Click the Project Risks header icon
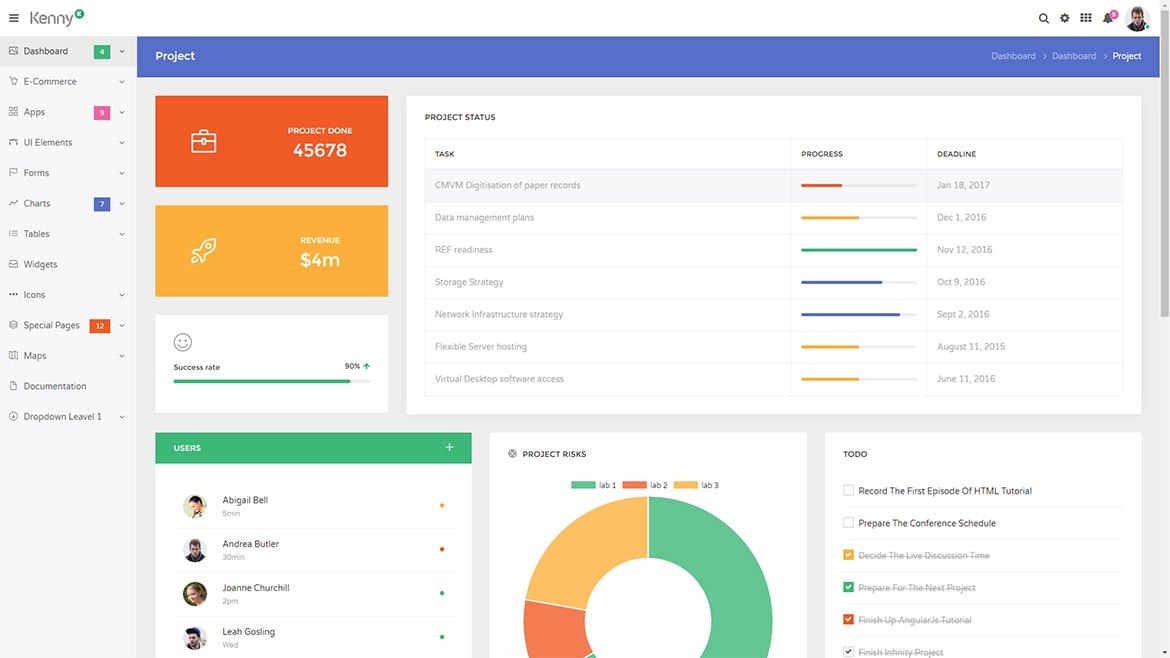 pyautogui.click(x=512, y=454)
